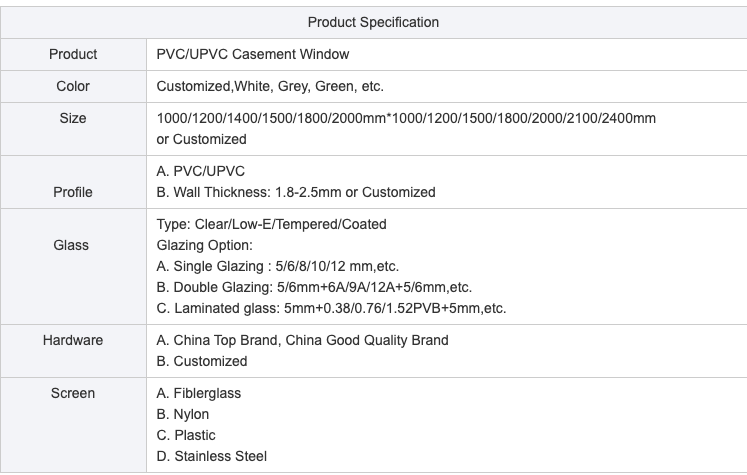This screenshot has width=747, height=475.
Task: Select the Product row label cell
Action: point(73,54)
